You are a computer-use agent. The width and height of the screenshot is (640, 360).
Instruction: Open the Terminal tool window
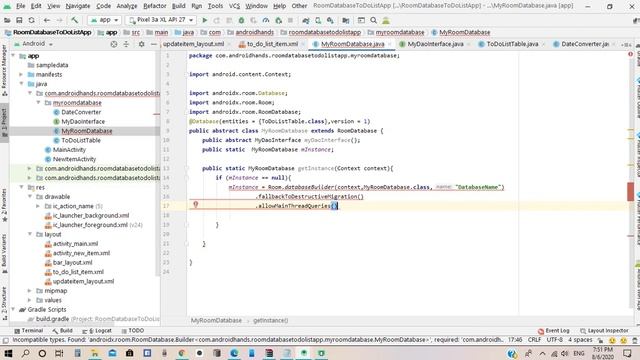(x=29, y=331)
